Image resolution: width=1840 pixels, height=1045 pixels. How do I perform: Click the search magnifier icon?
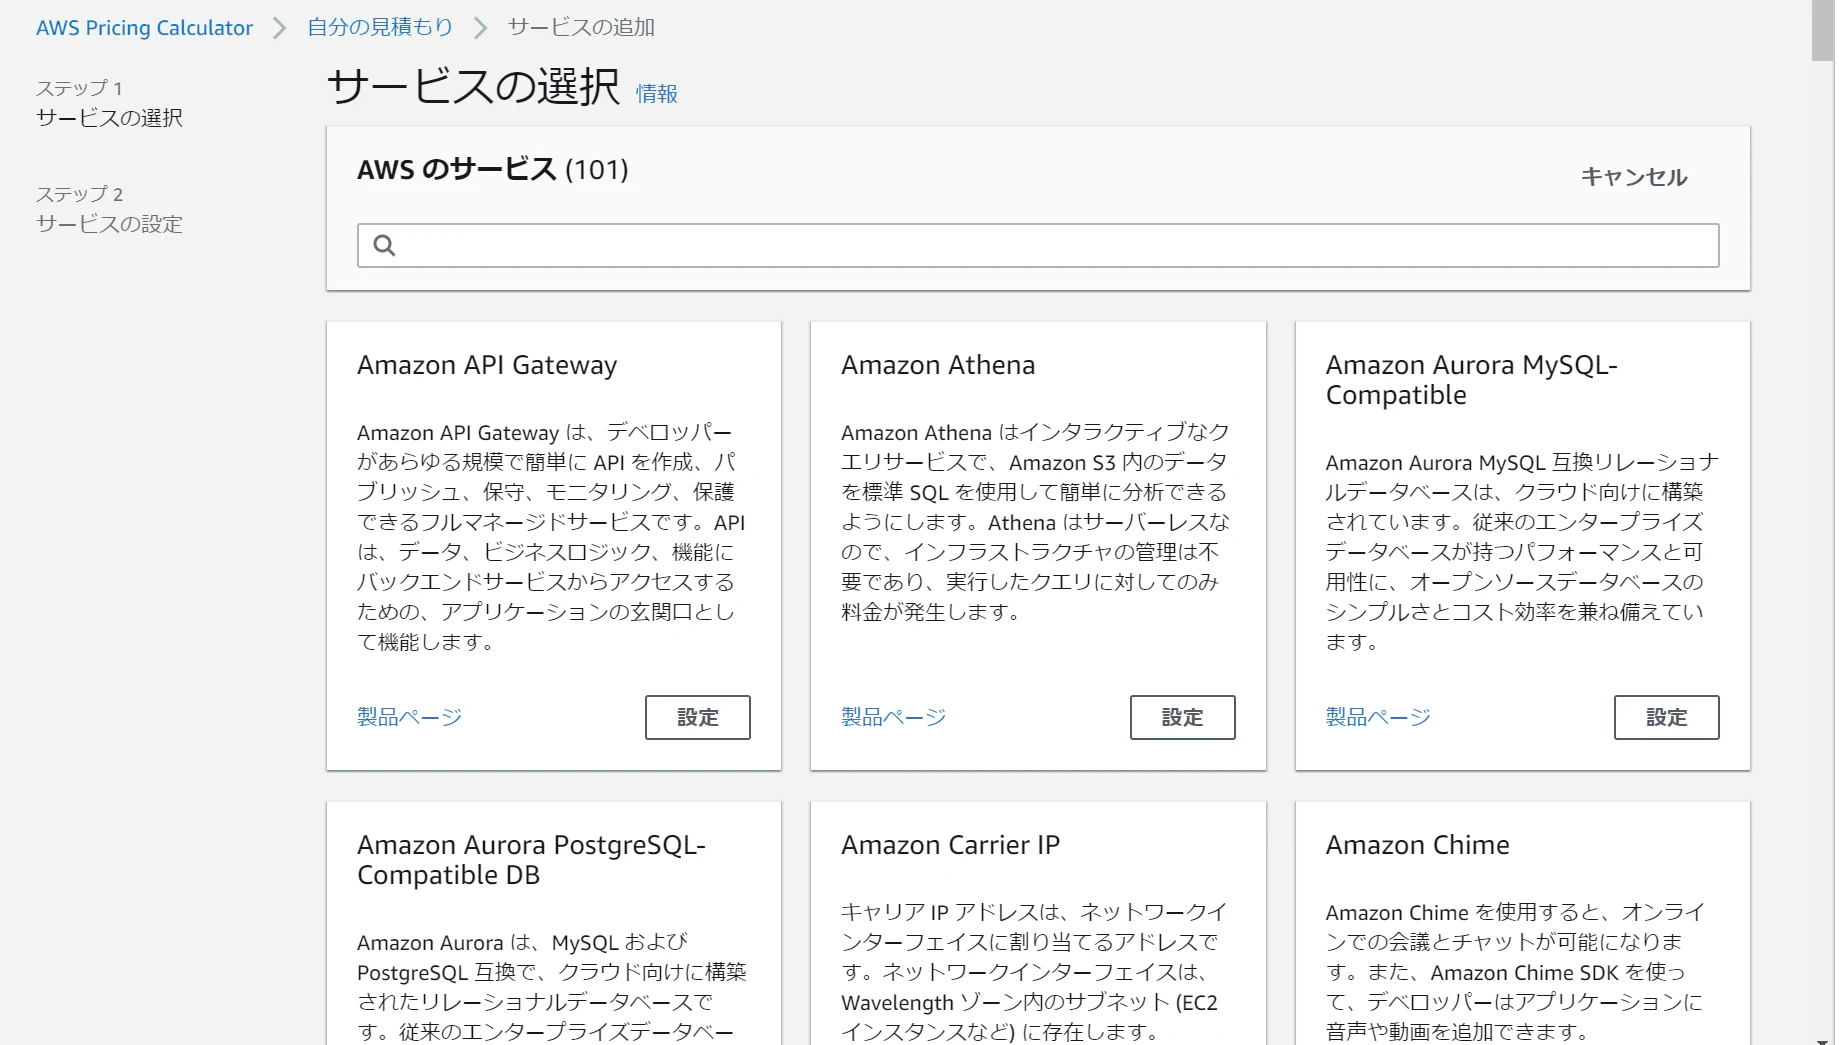coord(384,245)
